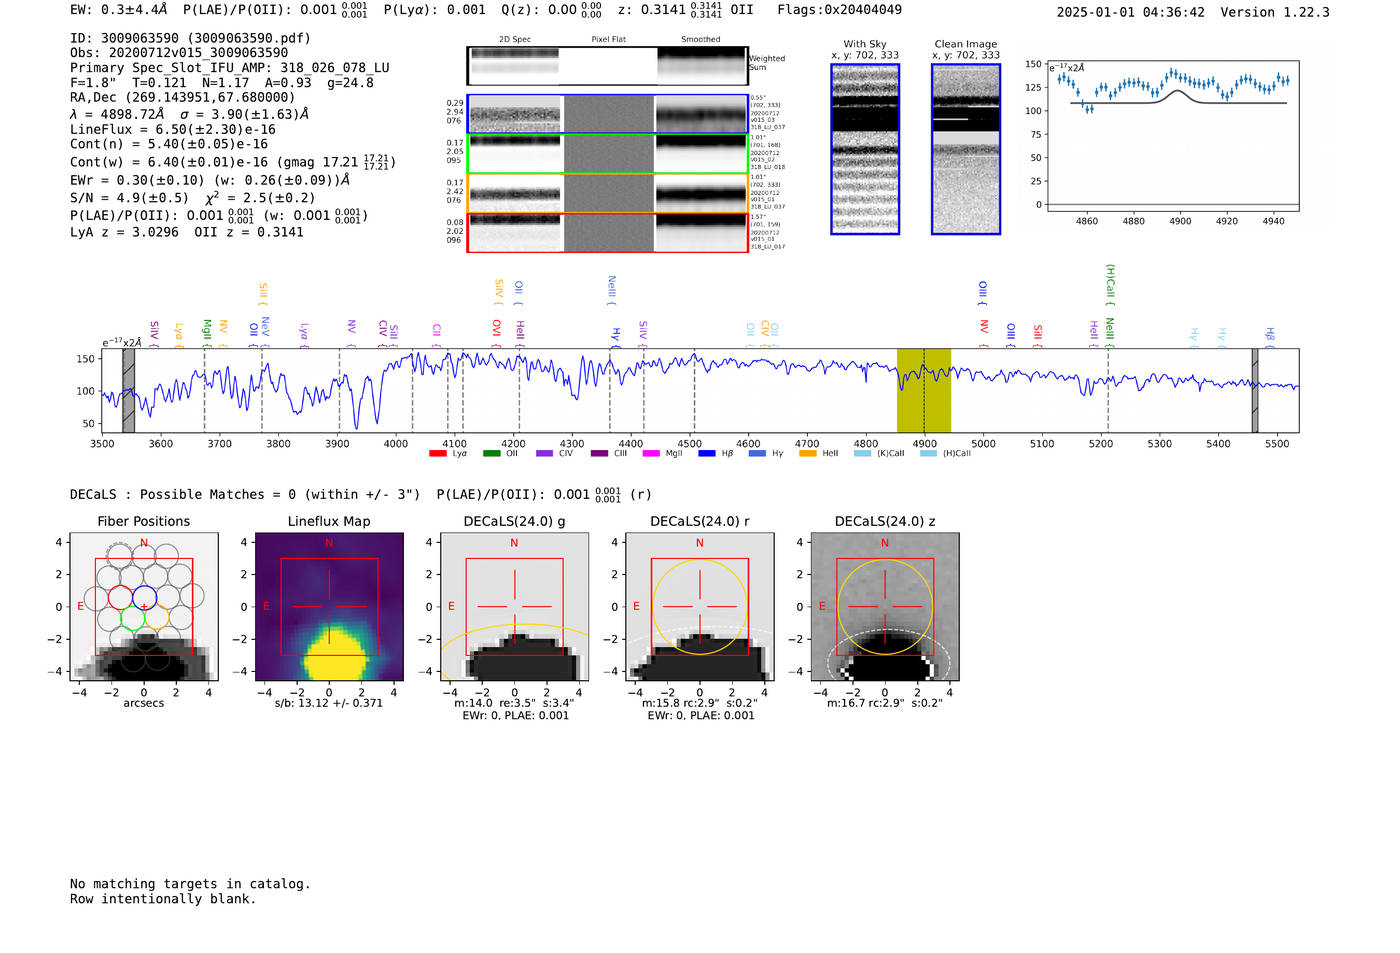Click the Flags:0x20404049 text
The width and height of the screenshot is (1400, 953).
pos(839,10)
